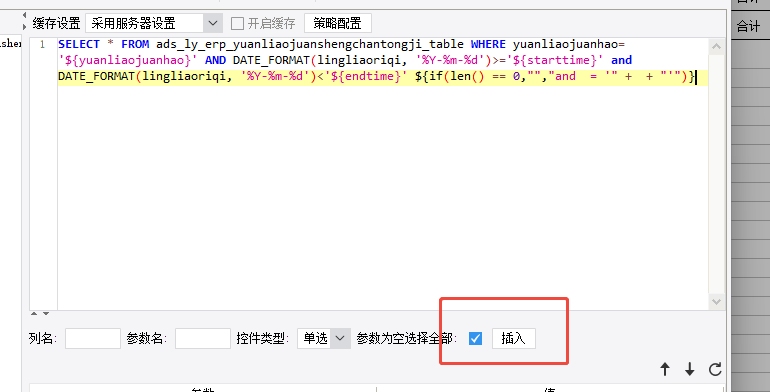
Task: Open the 缓存设置 dropdown showing 采用服务器设置
Action: point(154,23)
